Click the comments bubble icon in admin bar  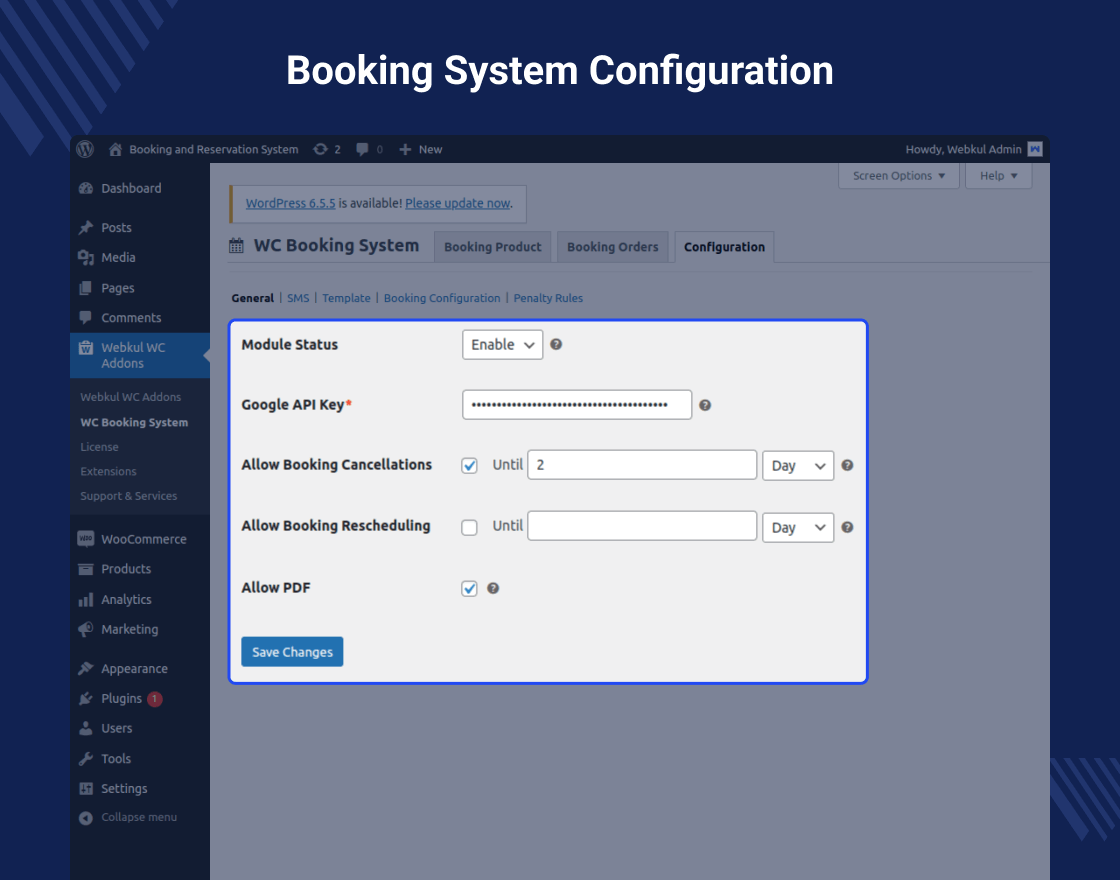pyautogui.click(x=362, y=149)
